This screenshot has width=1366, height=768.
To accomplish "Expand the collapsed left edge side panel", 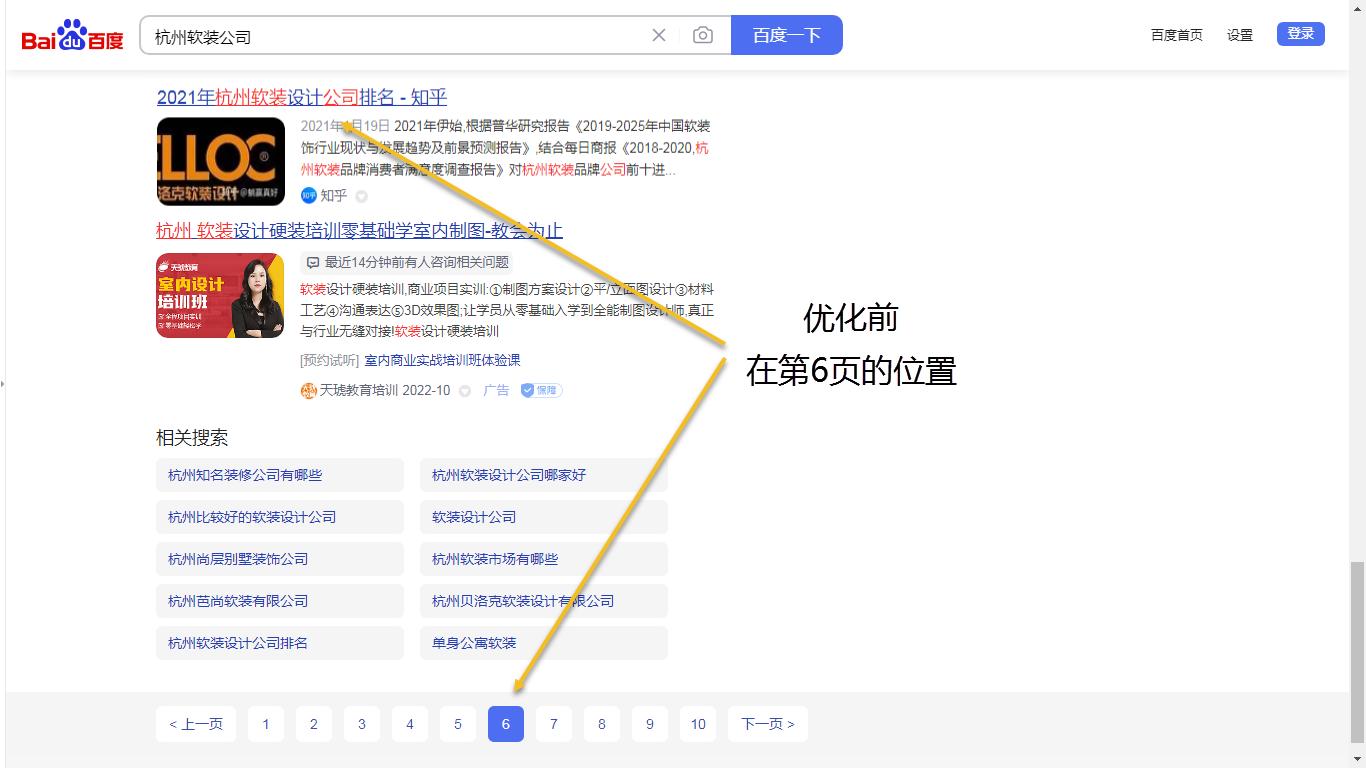I will point(4,384).
